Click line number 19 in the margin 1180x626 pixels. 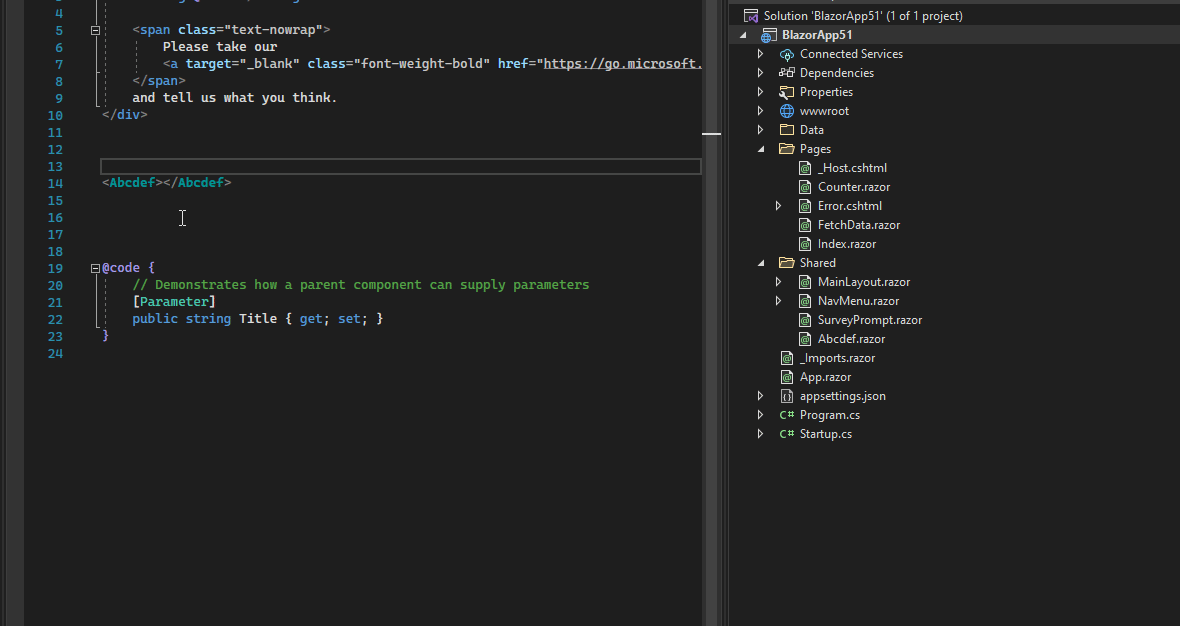55,269
